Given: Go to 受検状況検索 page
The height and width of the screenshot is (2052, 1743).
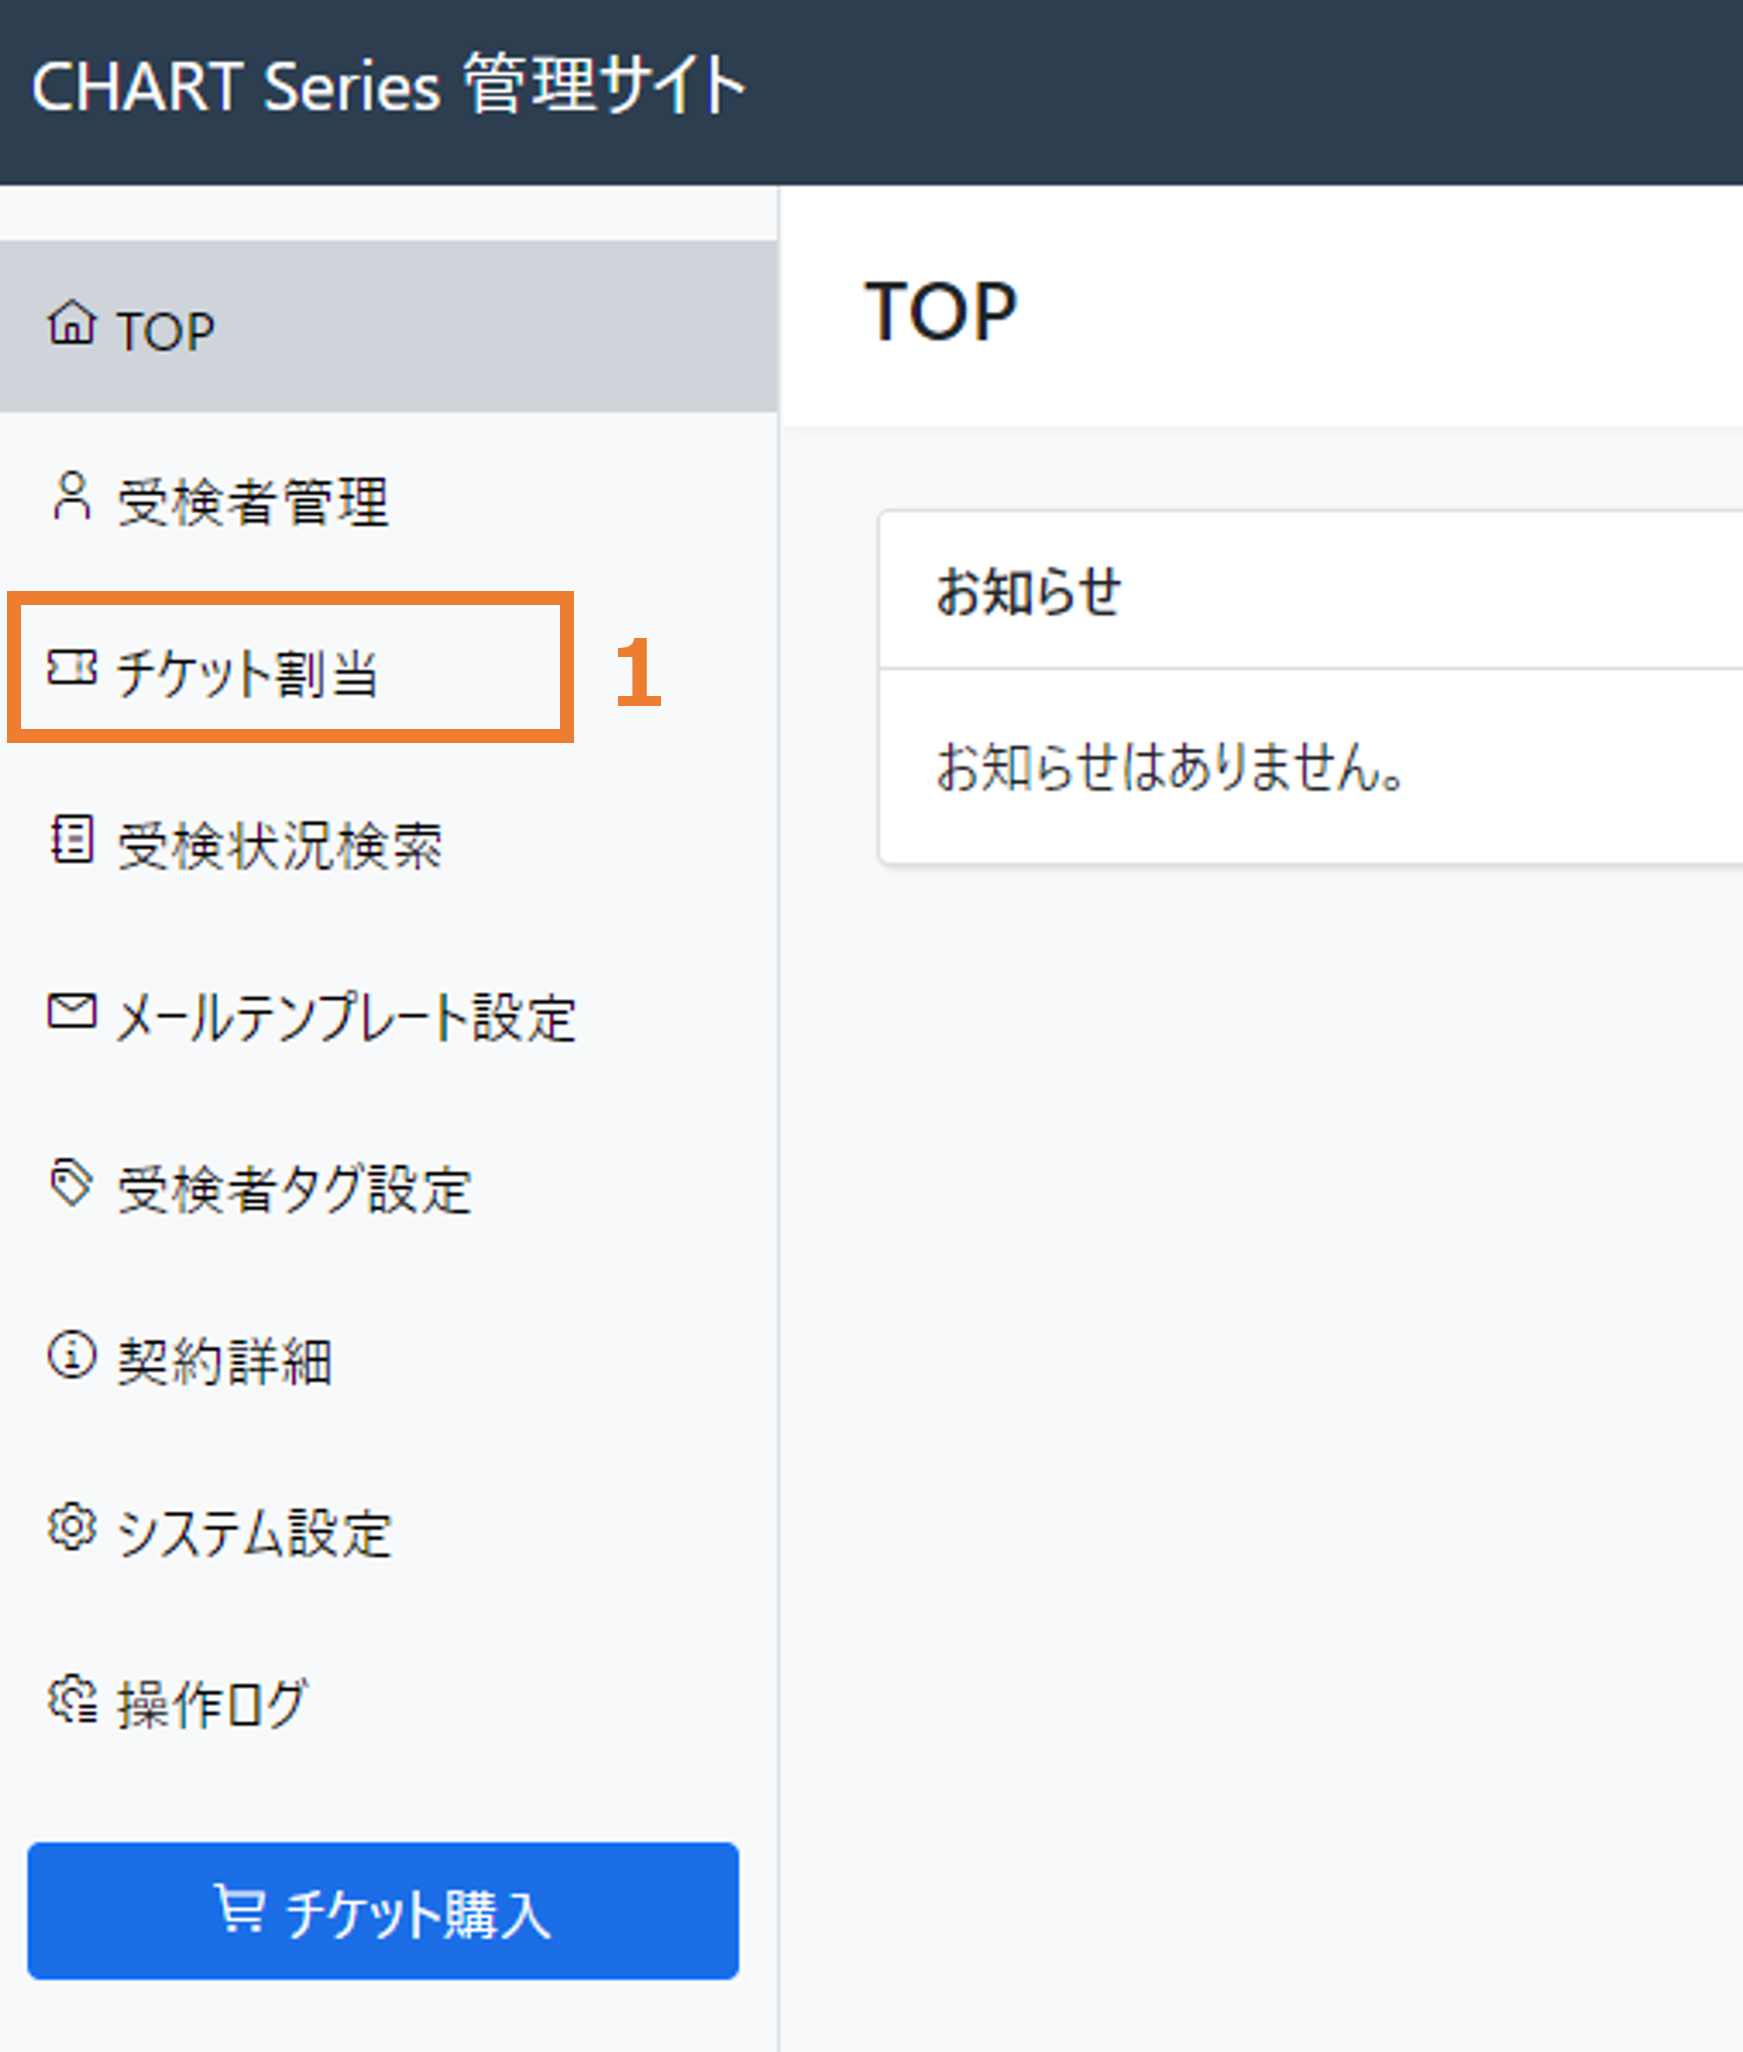Looking at the screenshot, I should [388, 843].
